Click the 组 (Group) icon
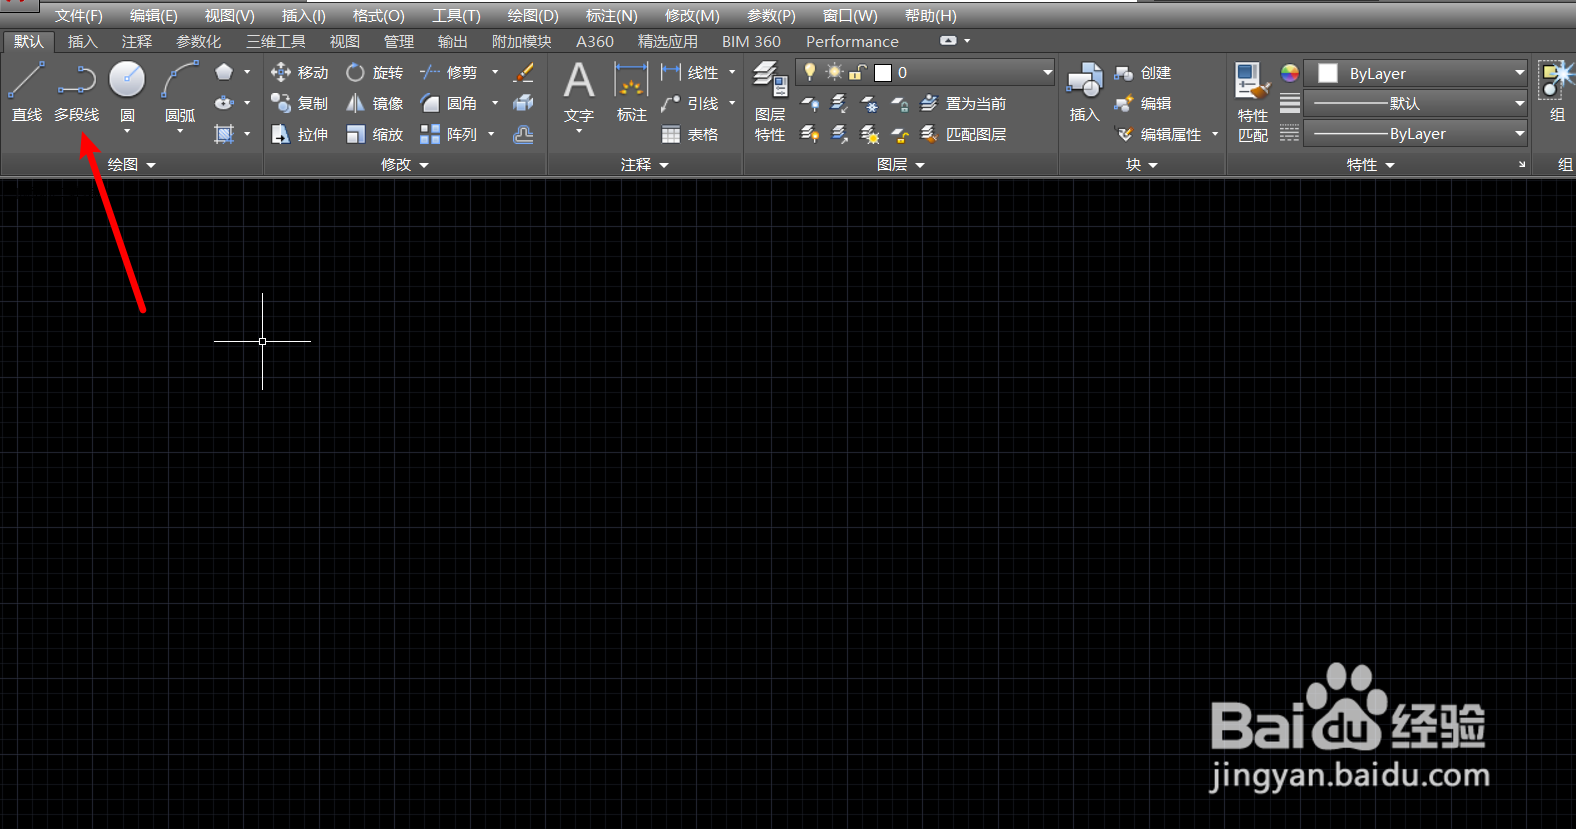This screenshot has width=1576, height=829. coord(1556,92)
